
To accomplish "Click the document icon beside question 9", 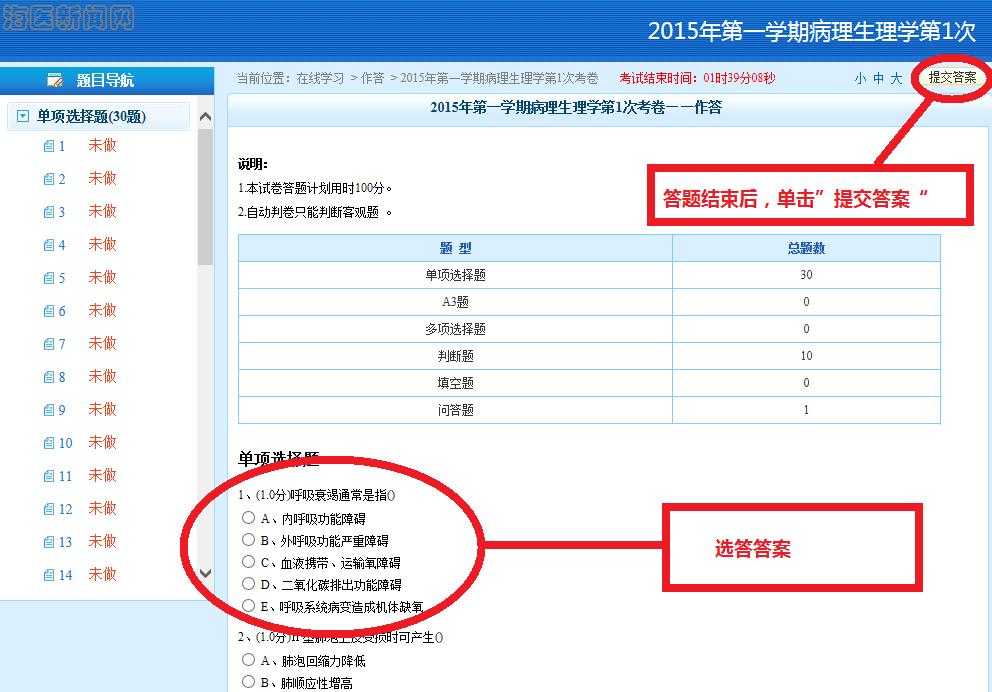I will pyautogui.click(x=48, y=410).
